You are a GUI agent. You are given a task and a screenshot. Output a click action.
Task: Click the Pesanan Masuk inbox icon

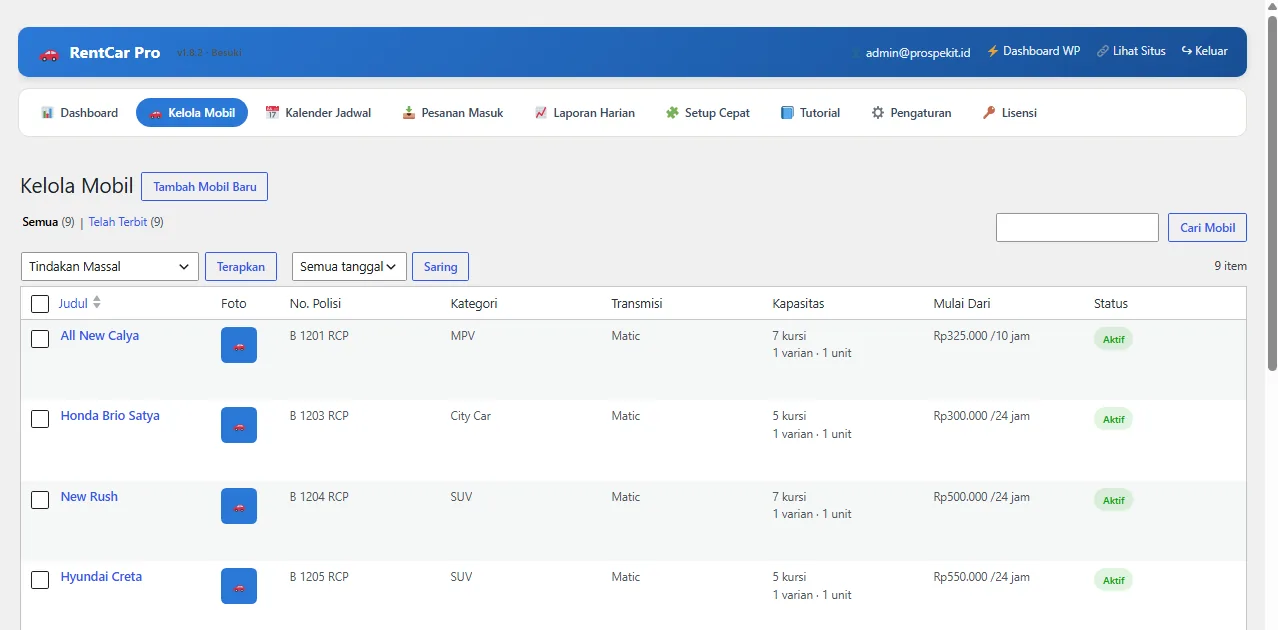pyautogui.click(x=408, y=113)
